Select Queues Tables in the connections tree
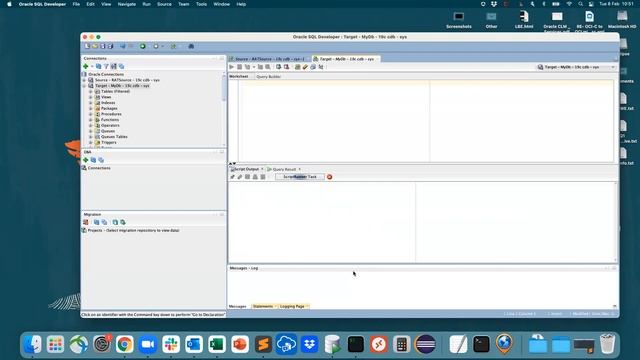The width and height of the screenshot is (640, 360). (x=114, y=137)
